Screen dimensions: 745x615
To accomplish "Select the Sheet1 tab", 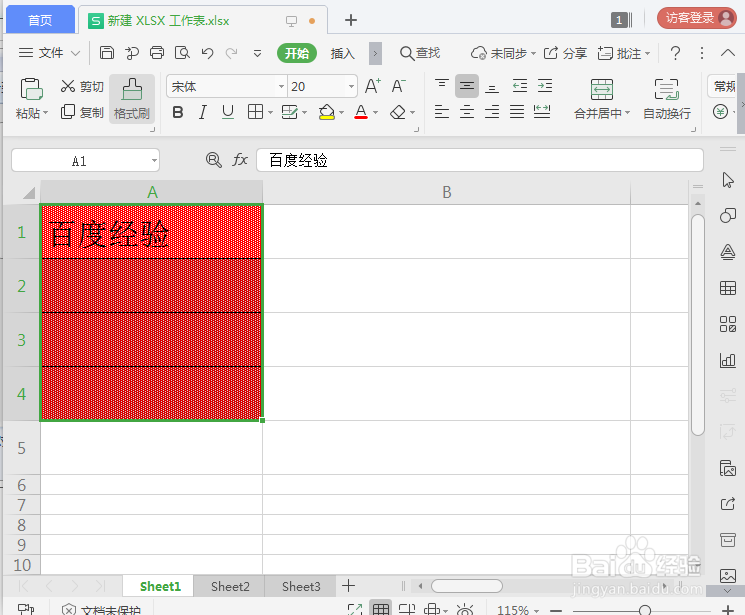I will (x=160, y=586).
